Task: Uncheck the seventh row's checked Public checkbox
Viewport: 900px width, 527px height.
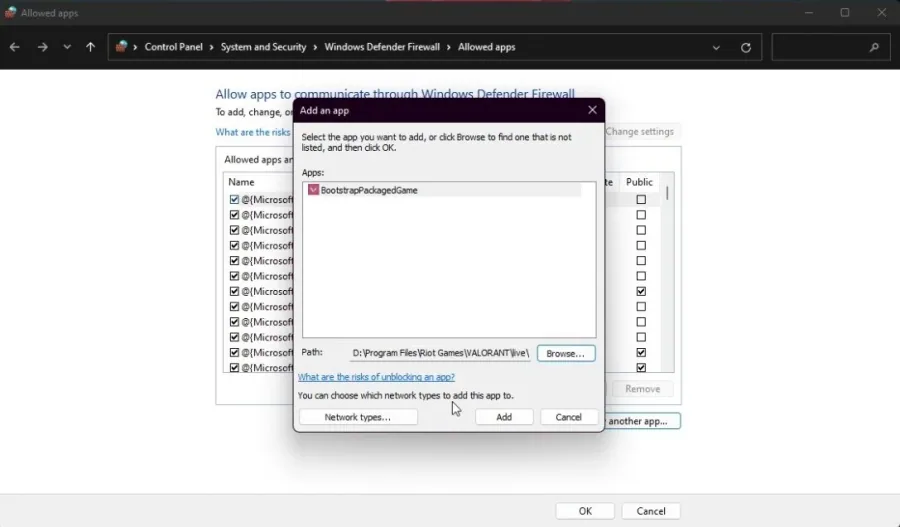Action: tap(641, 291)
